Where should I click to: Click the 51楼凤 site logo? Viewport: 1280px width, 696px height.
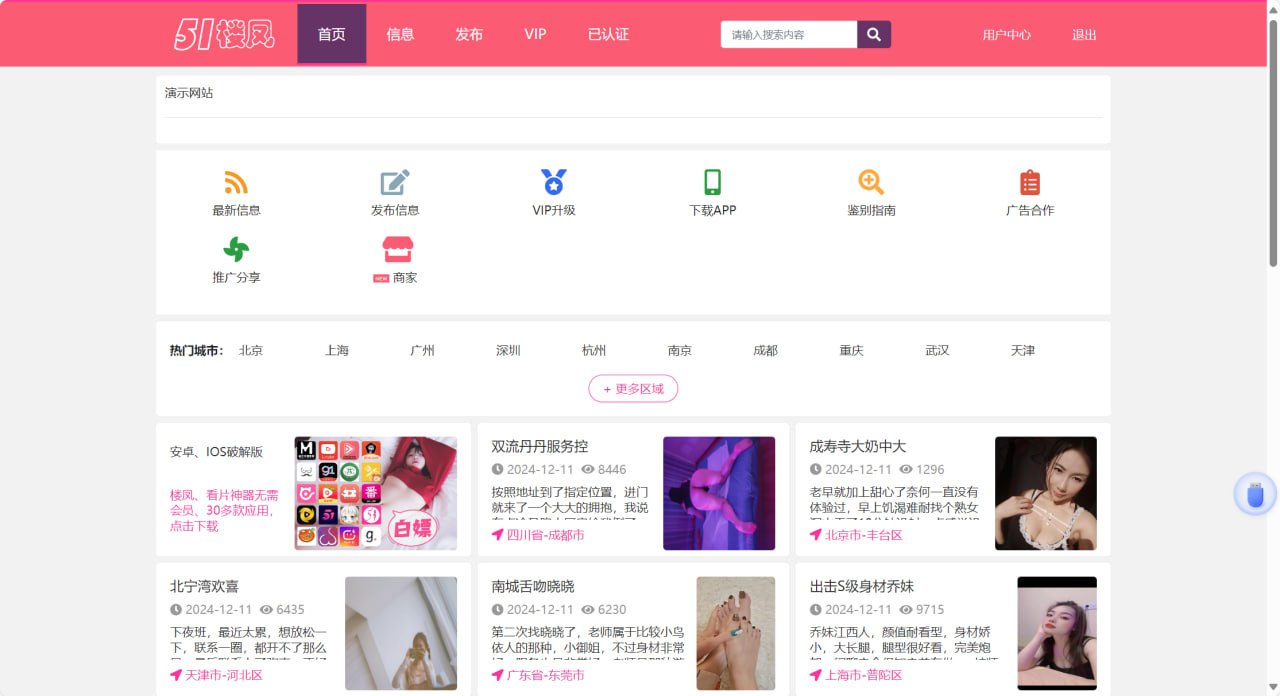[x=224, y=34]
